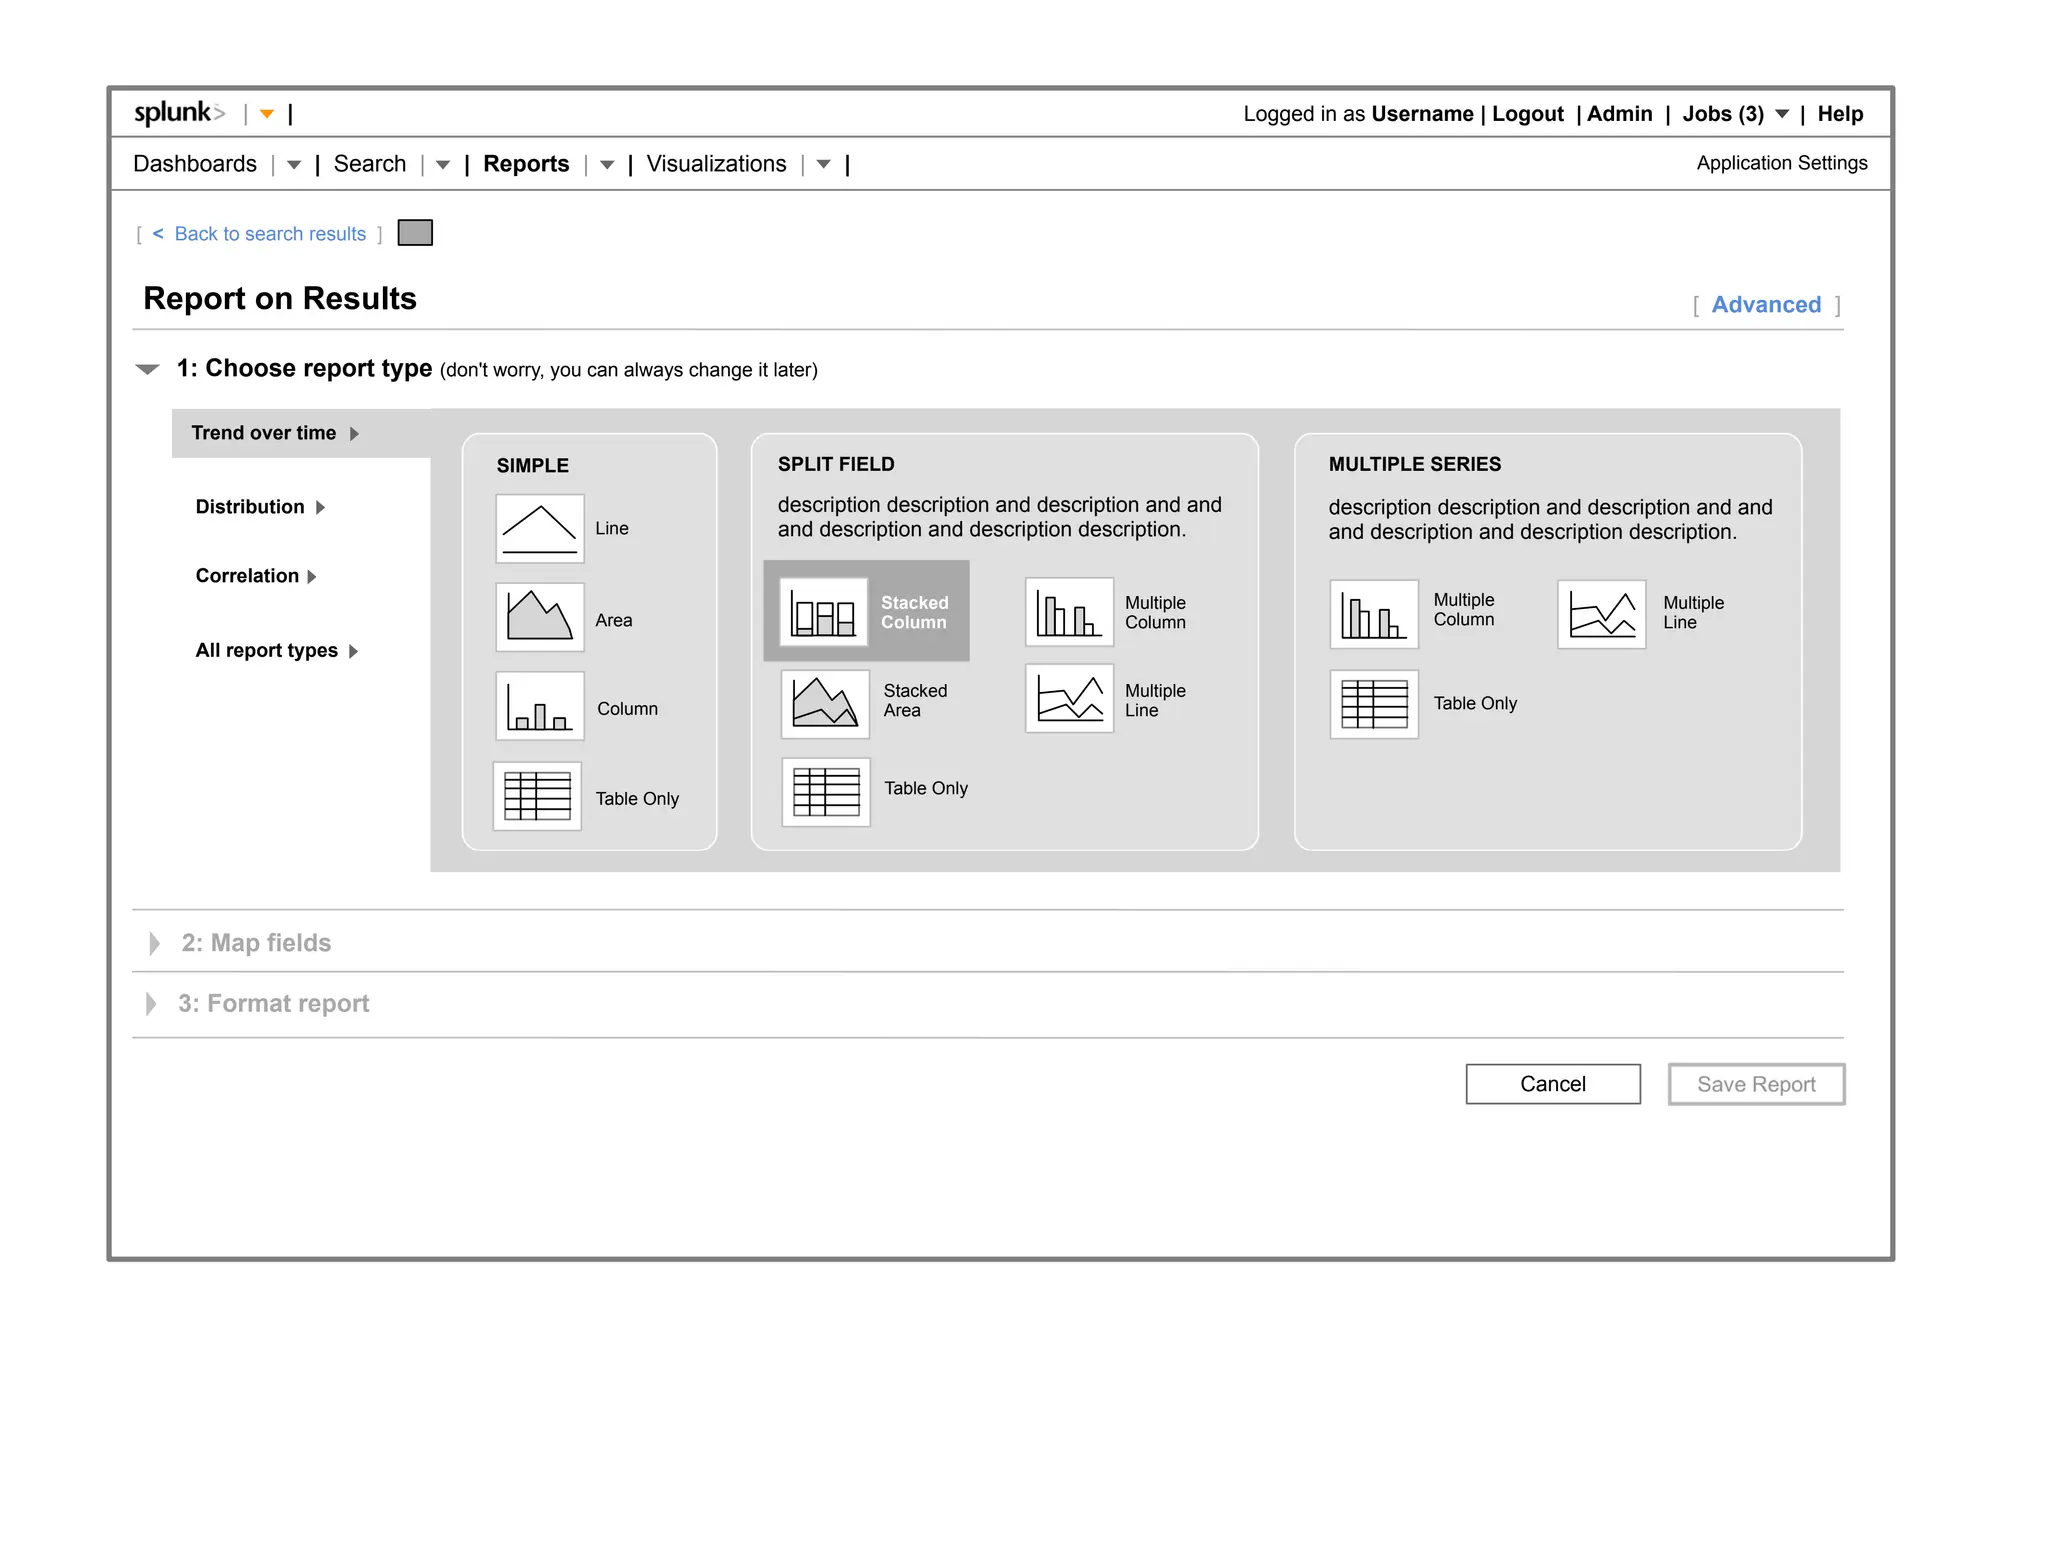
Task: Click the Stacked Column label
Action: point(914,612)
